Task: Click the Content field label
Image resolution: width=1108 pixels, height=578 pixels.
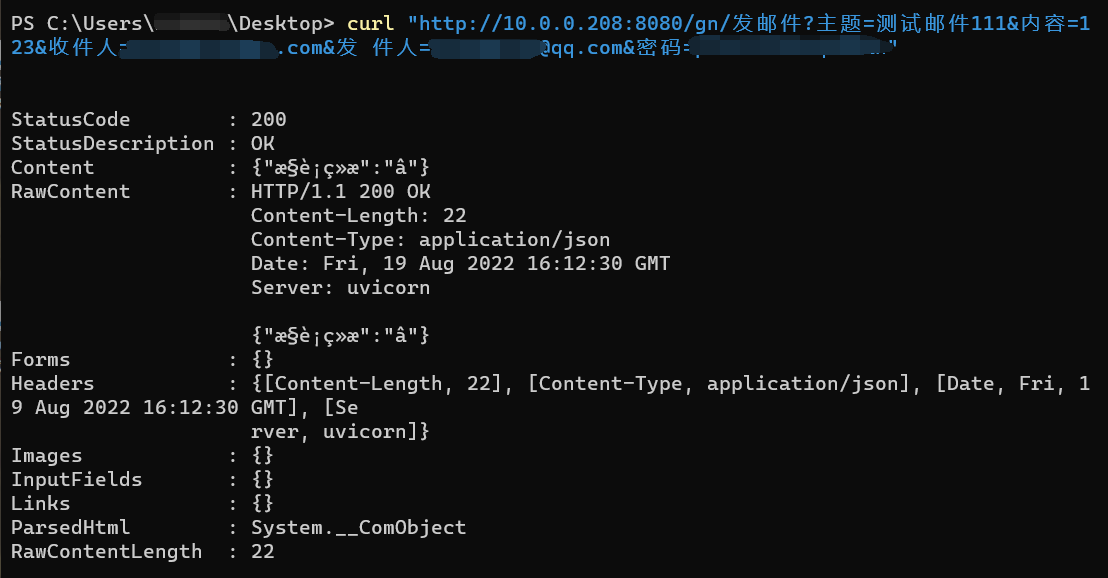Action: coord(52,167)
